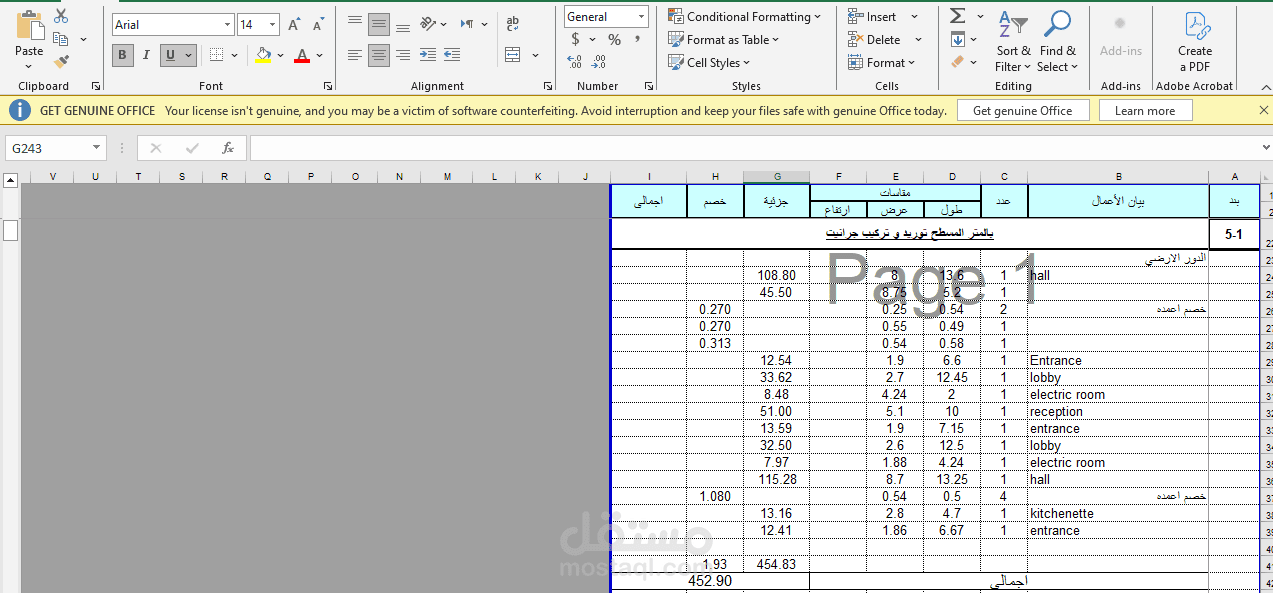1273x593 pixels.
Task: Increase decimal places
Action: [x=574, y=62]
